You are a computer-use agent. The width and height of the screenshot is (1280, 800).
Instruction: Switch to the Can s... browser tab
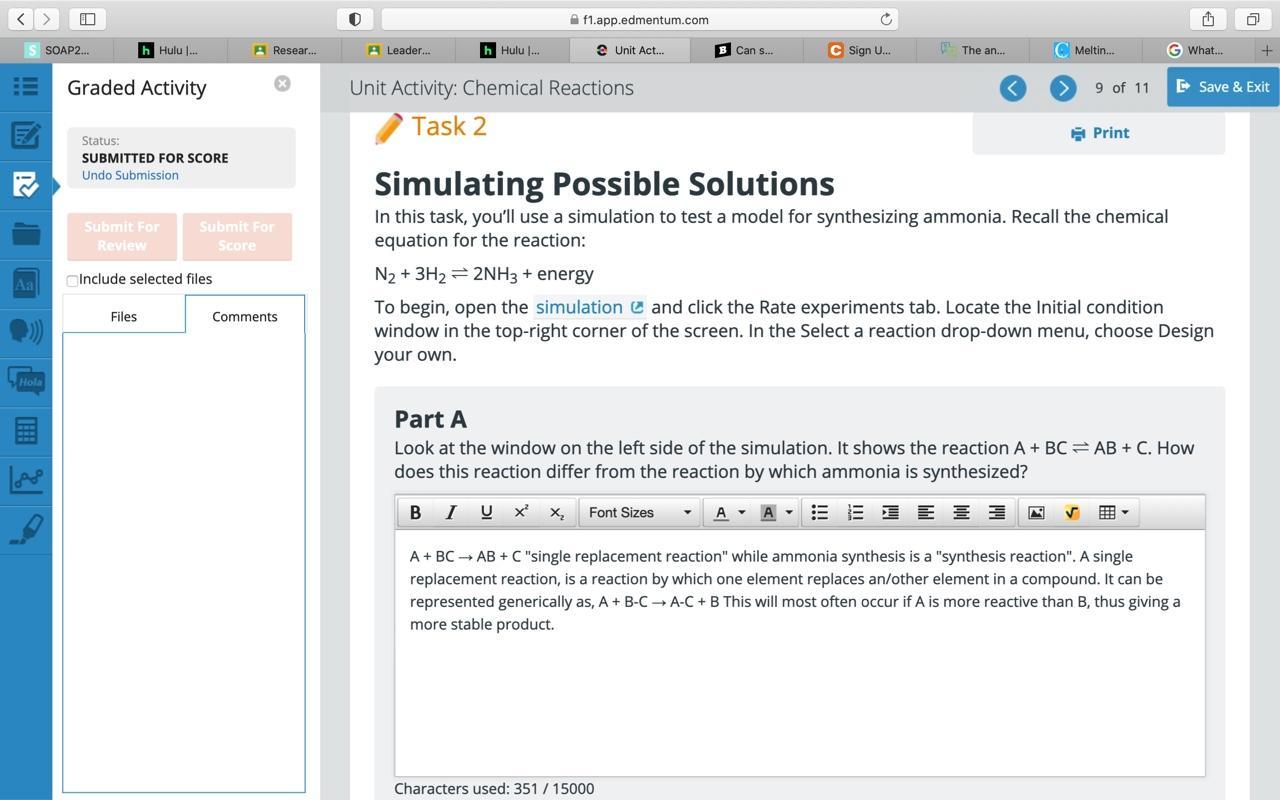[745, 50]
